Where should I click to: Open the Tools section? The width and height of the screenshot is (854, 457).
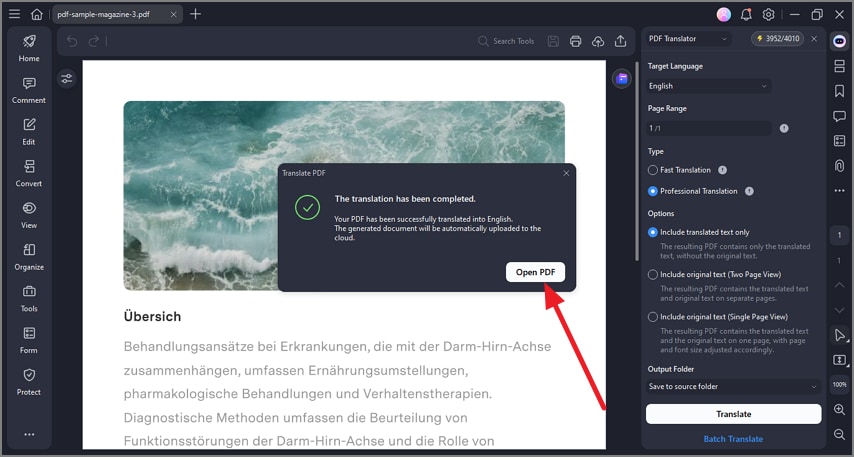29,299
